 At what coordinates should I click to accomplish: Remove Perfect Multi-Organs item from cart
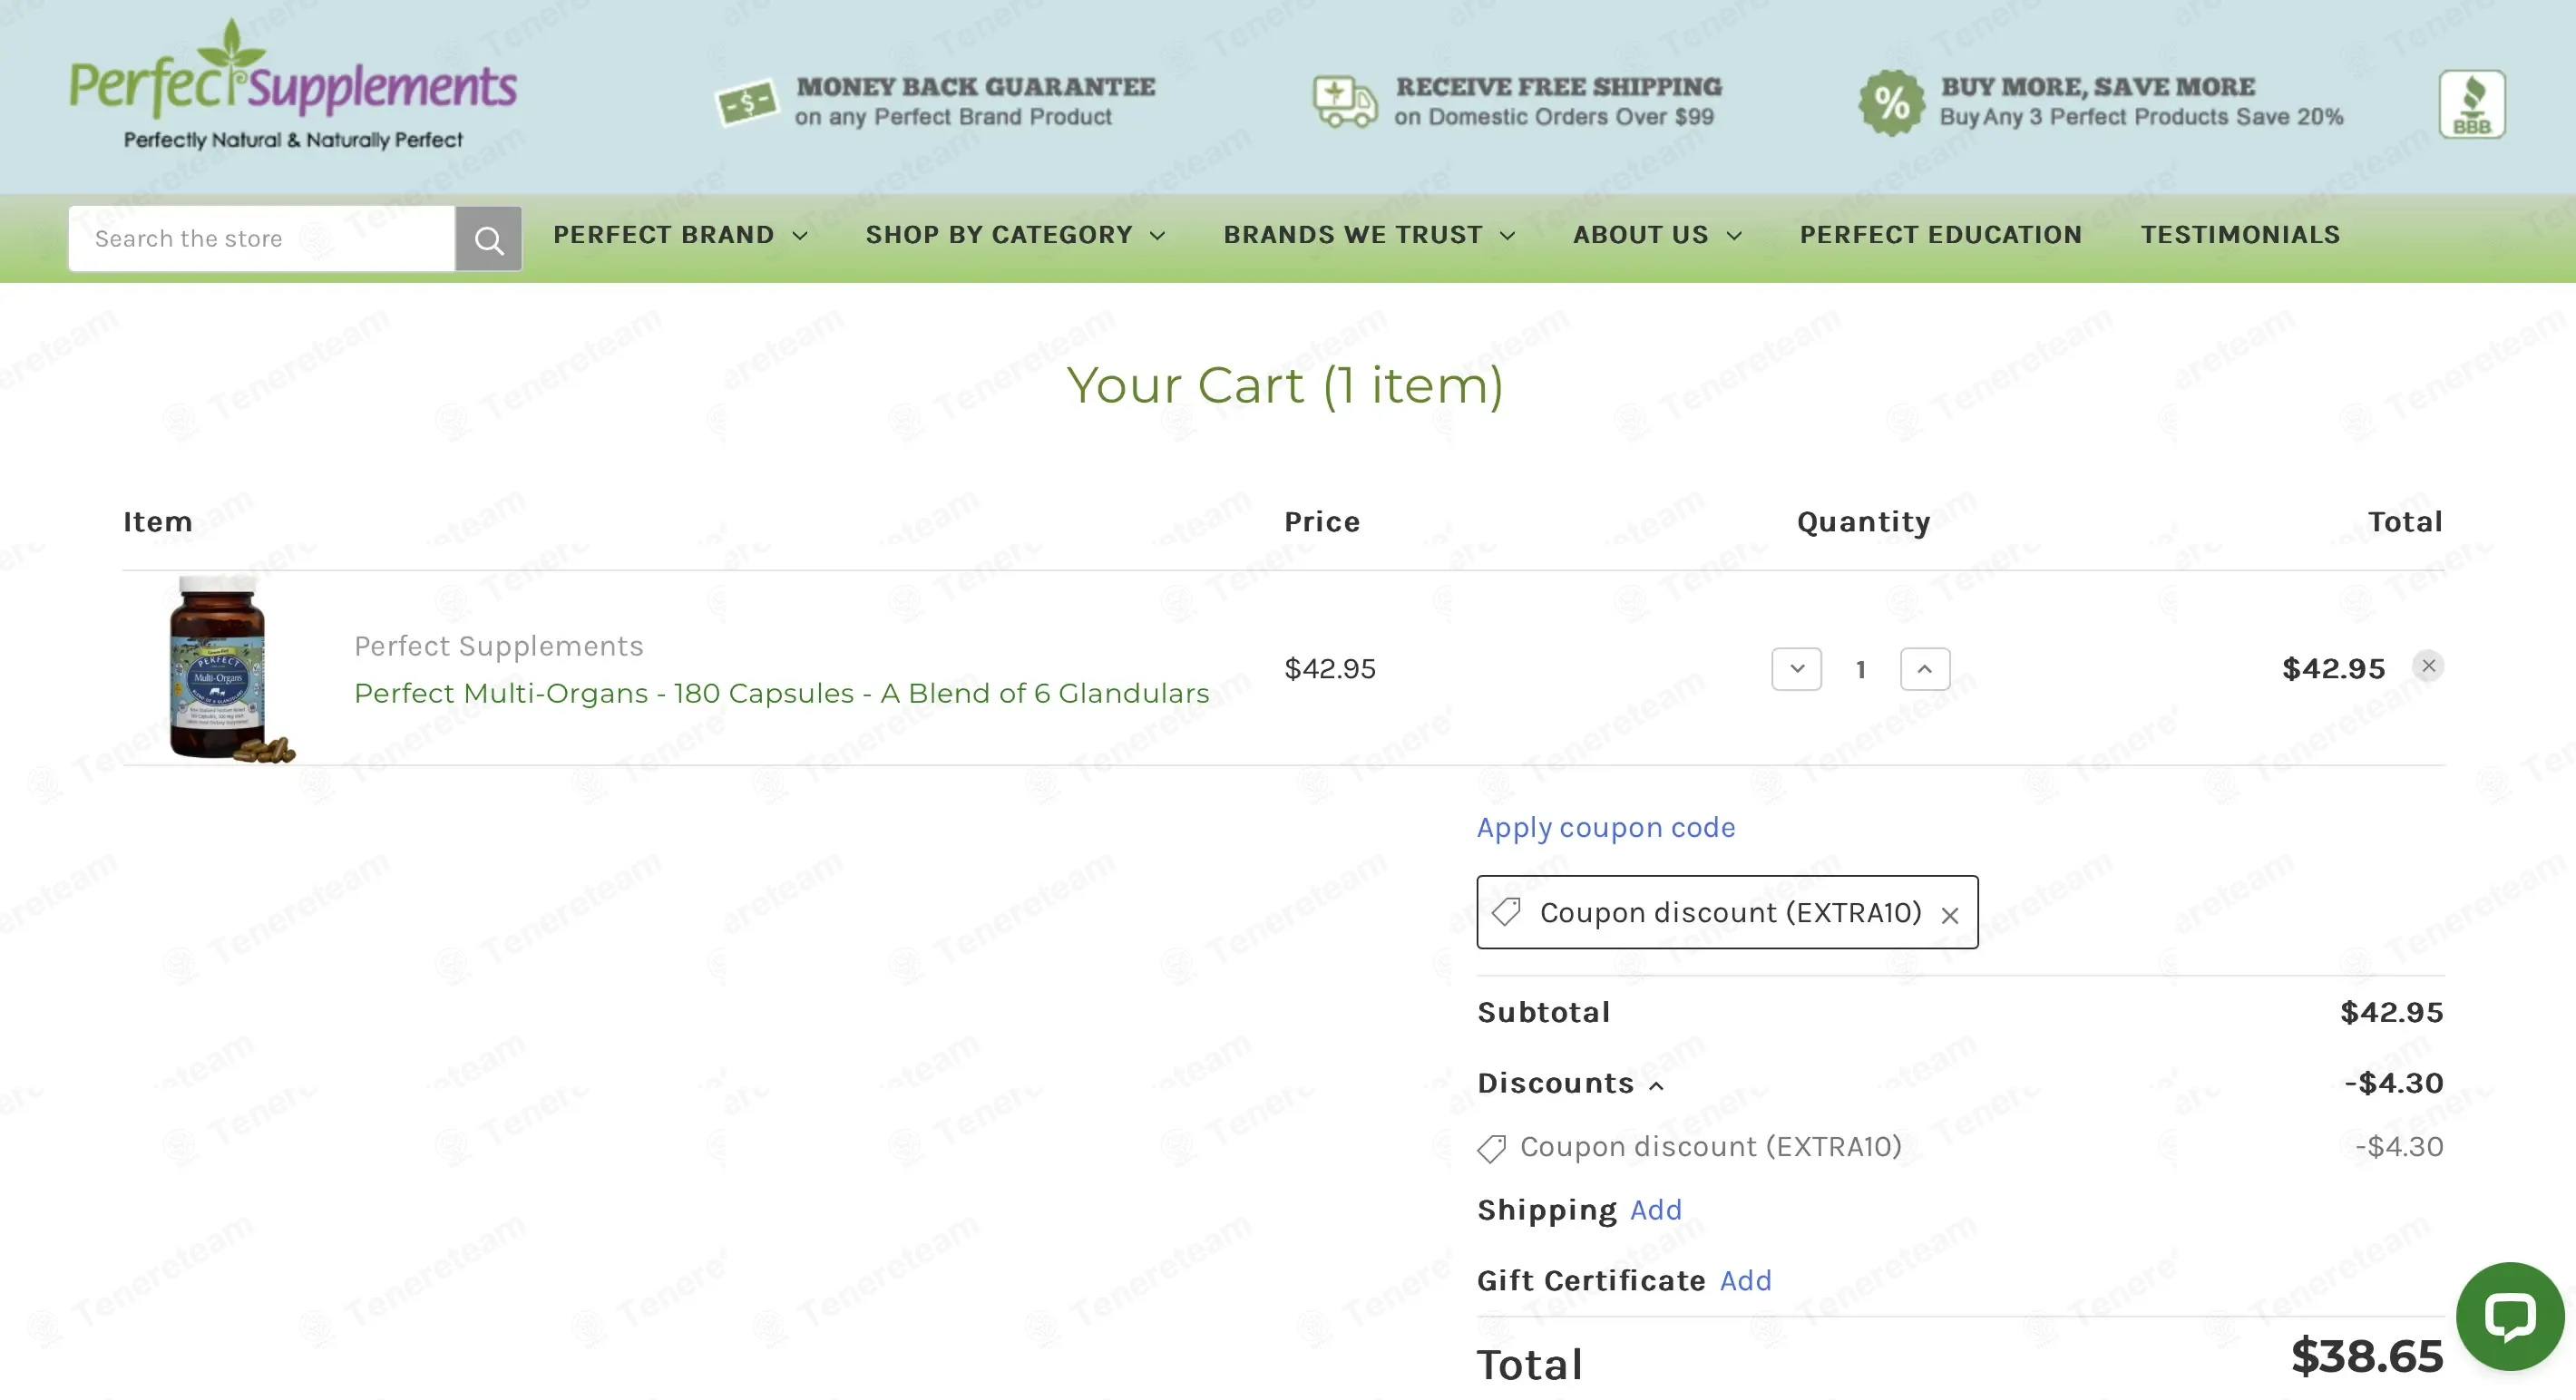pyautogui.click(x=2428, y=666)
